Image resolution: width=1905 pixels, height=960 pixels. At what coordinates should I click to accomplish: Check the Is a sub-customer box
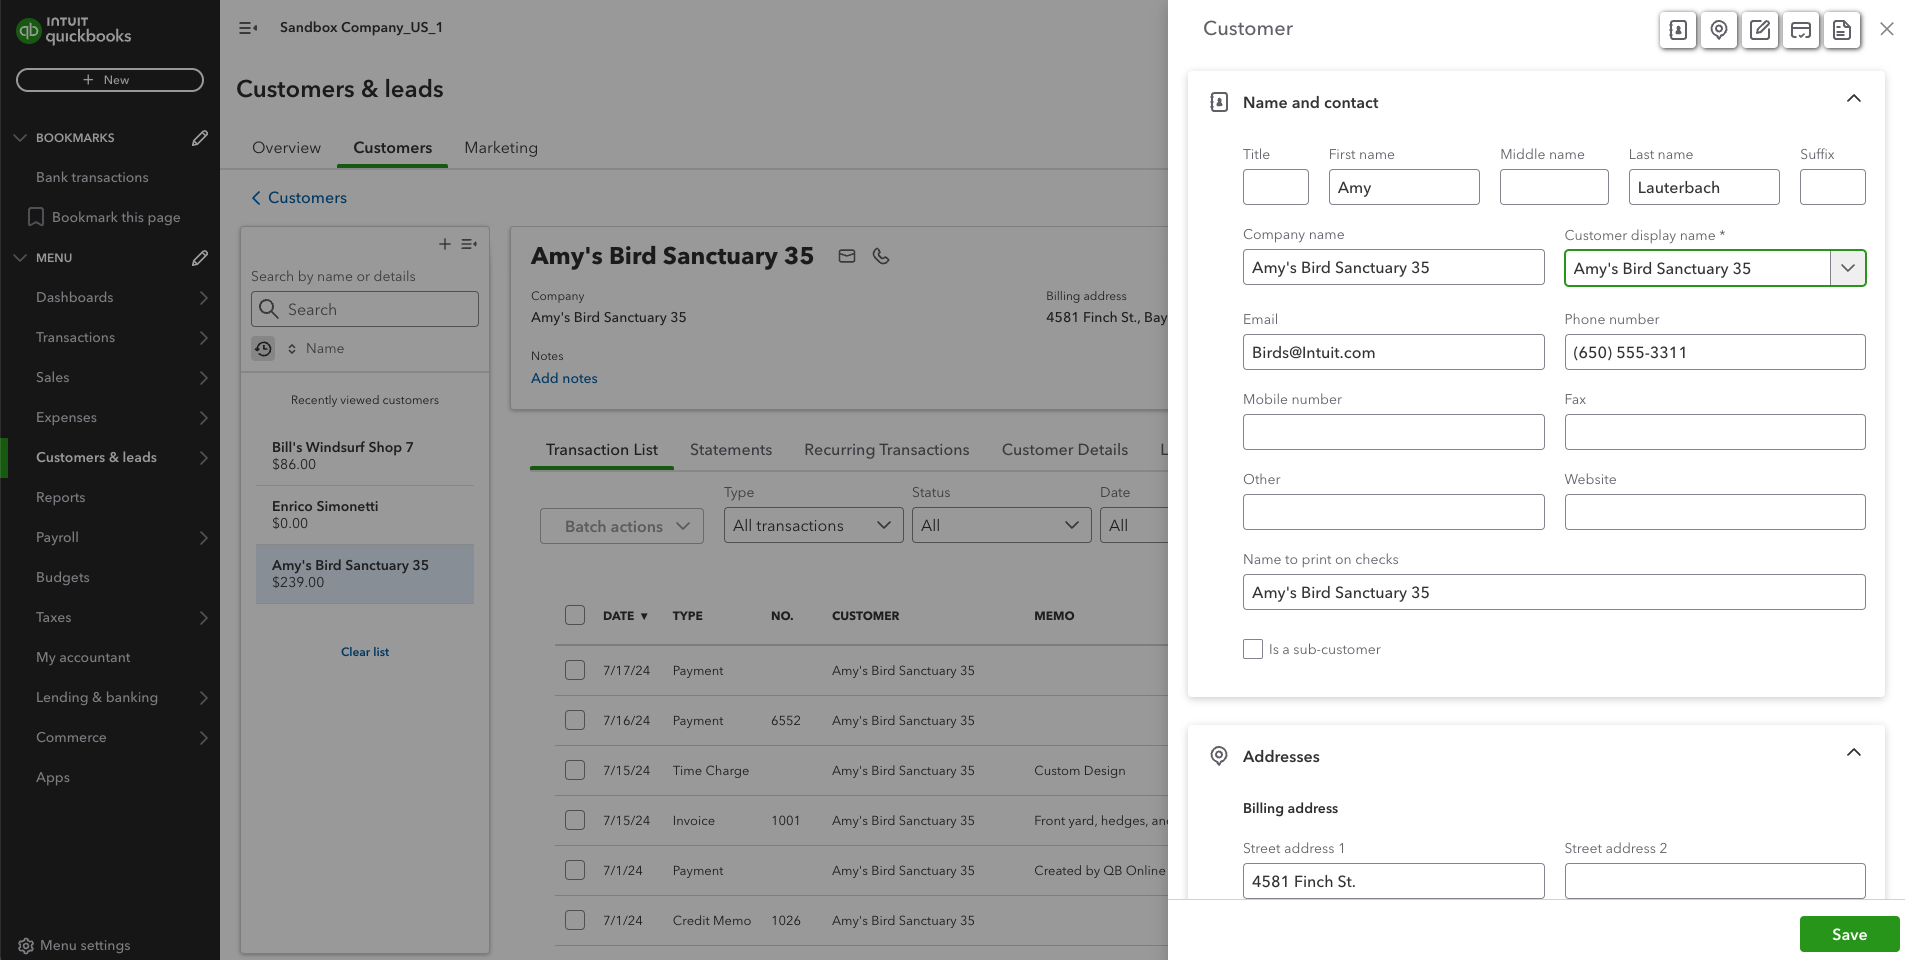(1253, 649)
